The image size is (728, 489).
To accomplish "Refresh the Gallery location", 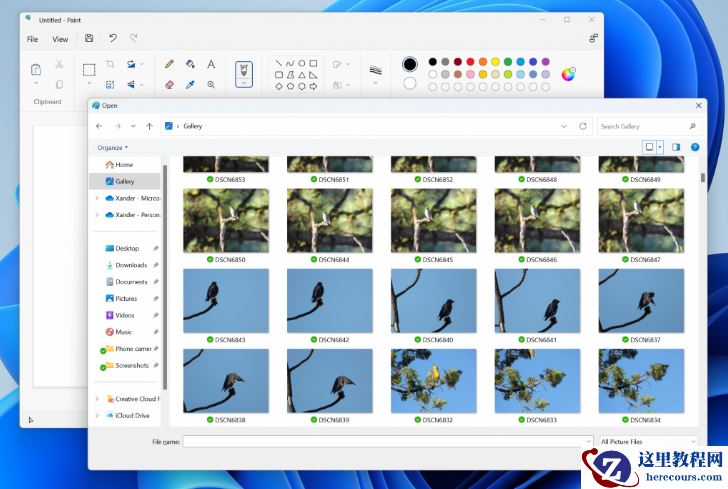I will click(583, 126).
